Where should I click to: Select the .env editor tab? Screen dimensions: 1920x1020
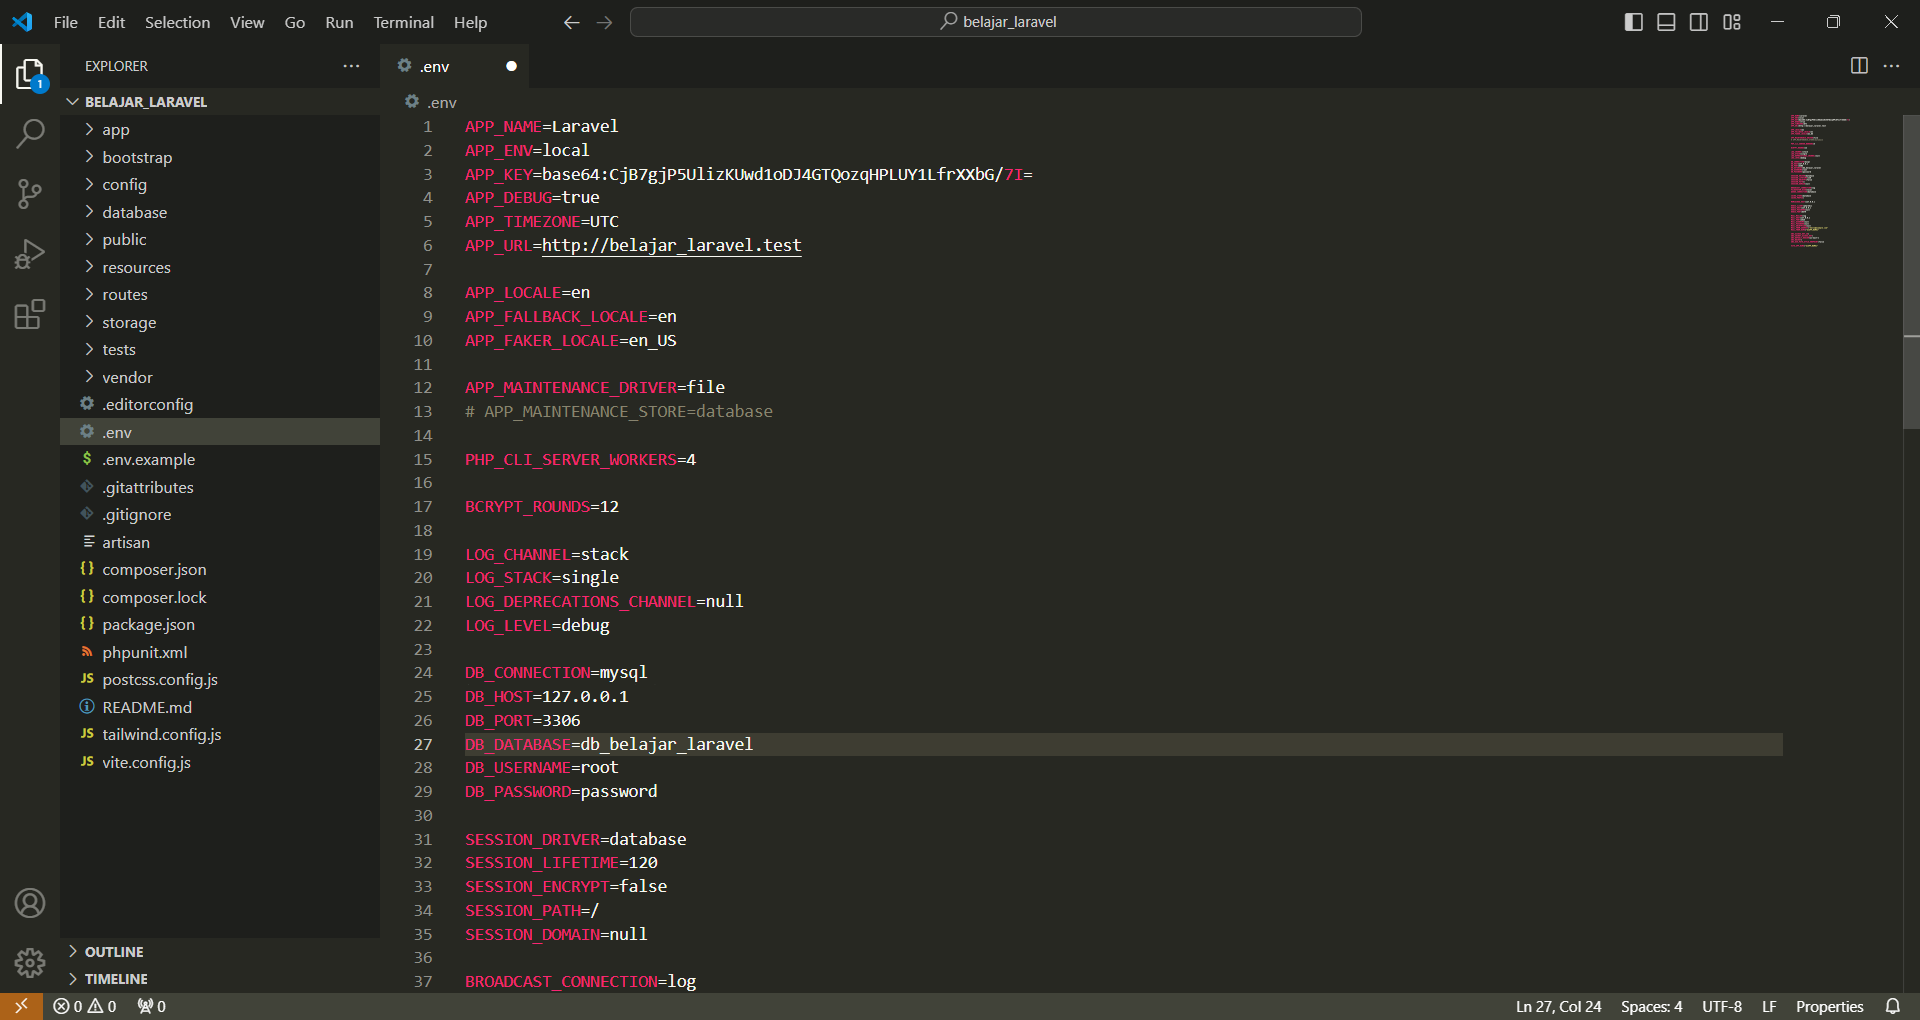(434, 66)
